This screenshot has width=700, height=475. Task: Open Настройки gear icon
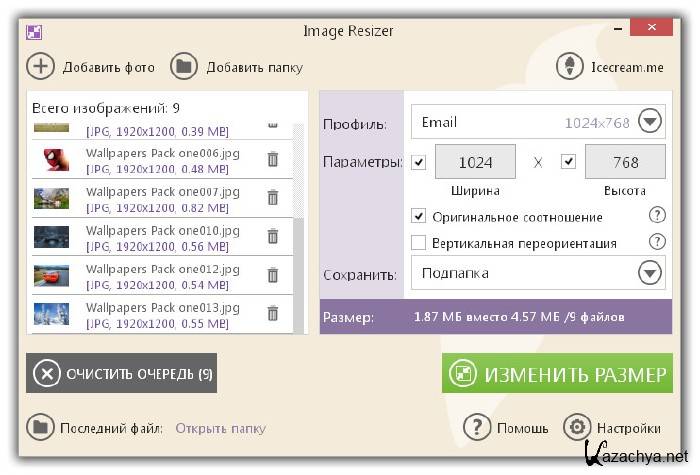(x=577, y=428)
